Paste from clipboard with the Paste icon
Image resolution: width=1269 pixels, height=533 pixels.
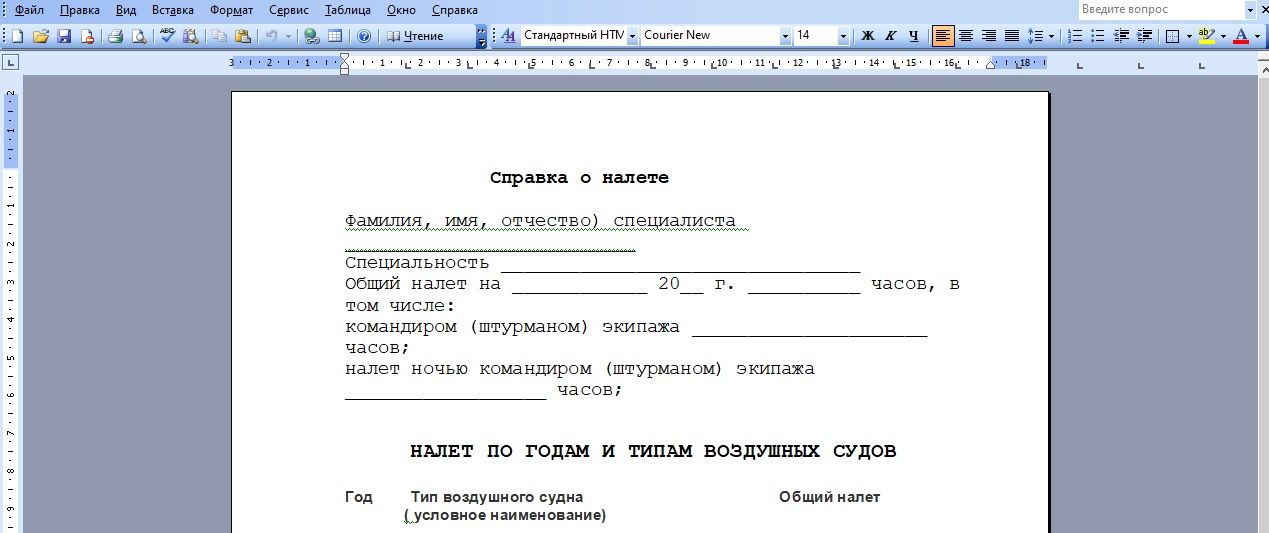pyautogui.click(x=242, y=36)
